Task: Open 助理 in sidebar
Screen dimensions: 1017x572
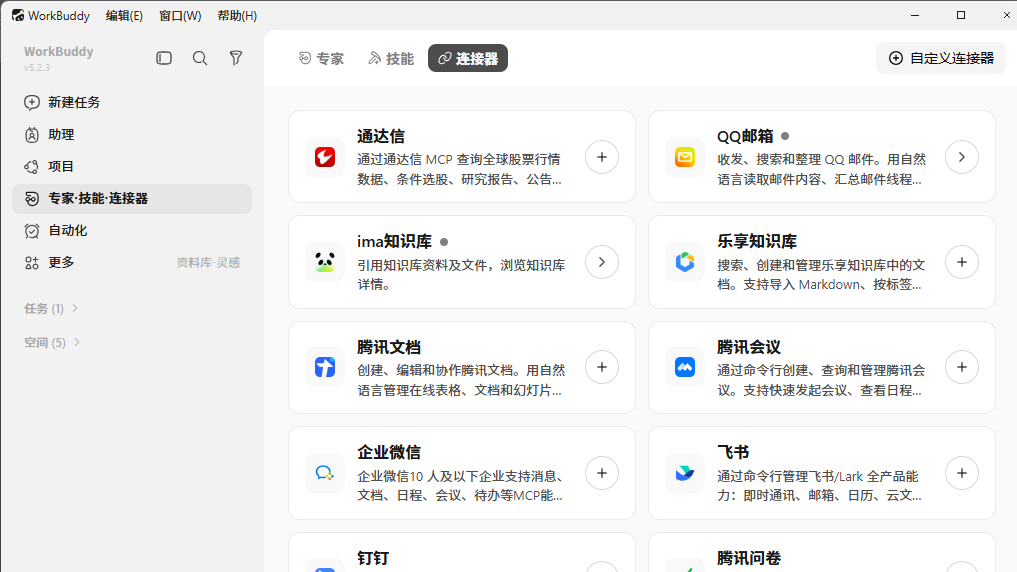Action: (132, 135)
